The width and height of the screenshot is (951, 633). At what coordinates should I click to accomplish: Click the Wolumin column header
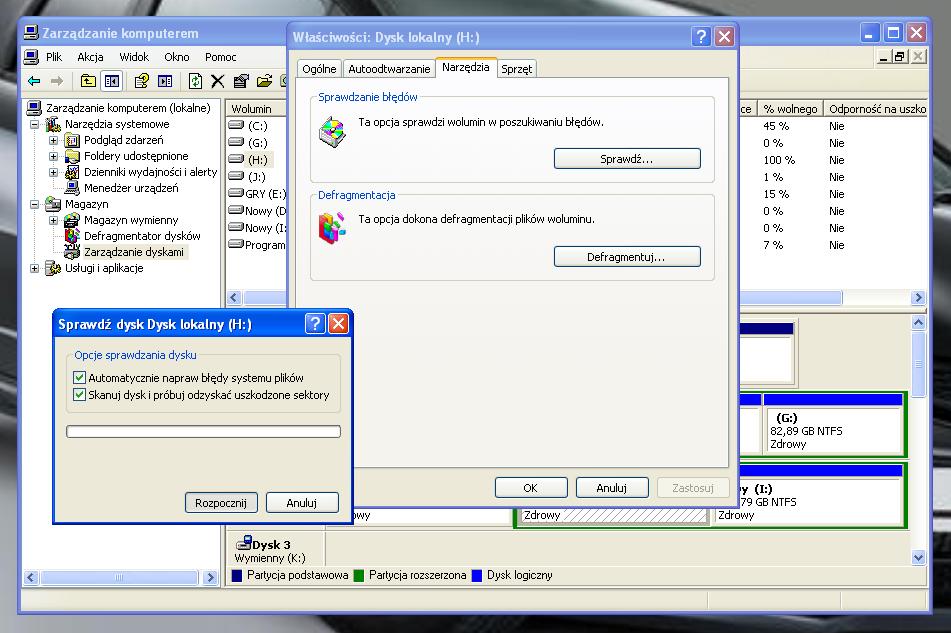(x=257, y=109)
